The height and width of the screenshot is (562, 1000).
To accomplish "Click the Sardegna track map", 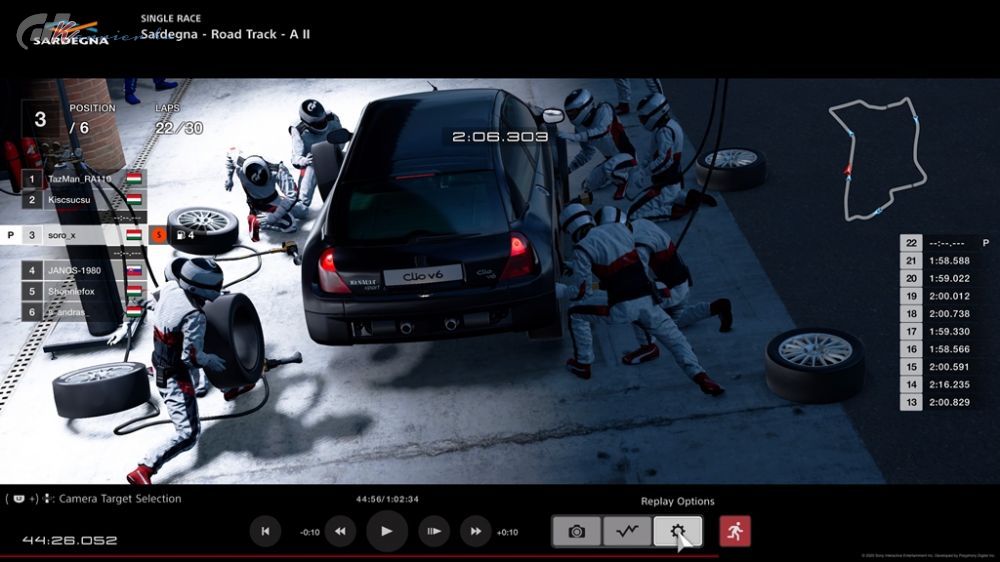I will [x=878, y=159].
